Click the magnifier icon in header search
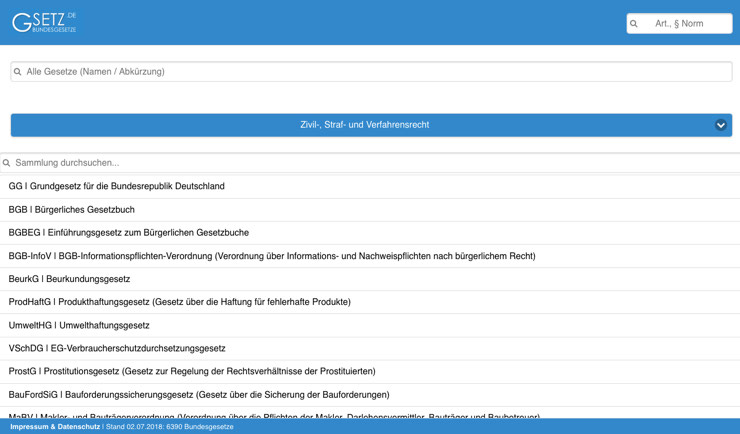The image size is (740, 434). [x=634, y=23]
